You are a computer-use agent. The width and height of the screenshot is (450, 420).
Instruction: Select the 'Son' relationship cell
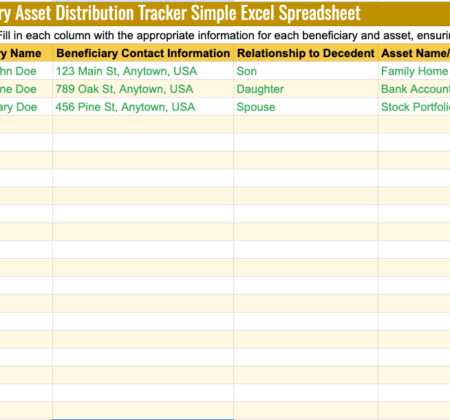[306, 71]
